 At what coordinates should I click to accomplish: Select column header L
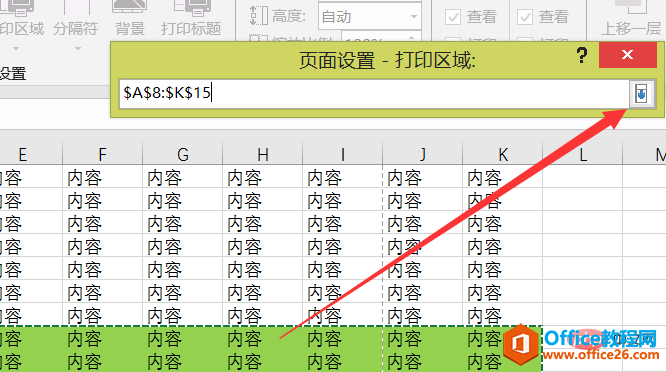click(583, 155)
